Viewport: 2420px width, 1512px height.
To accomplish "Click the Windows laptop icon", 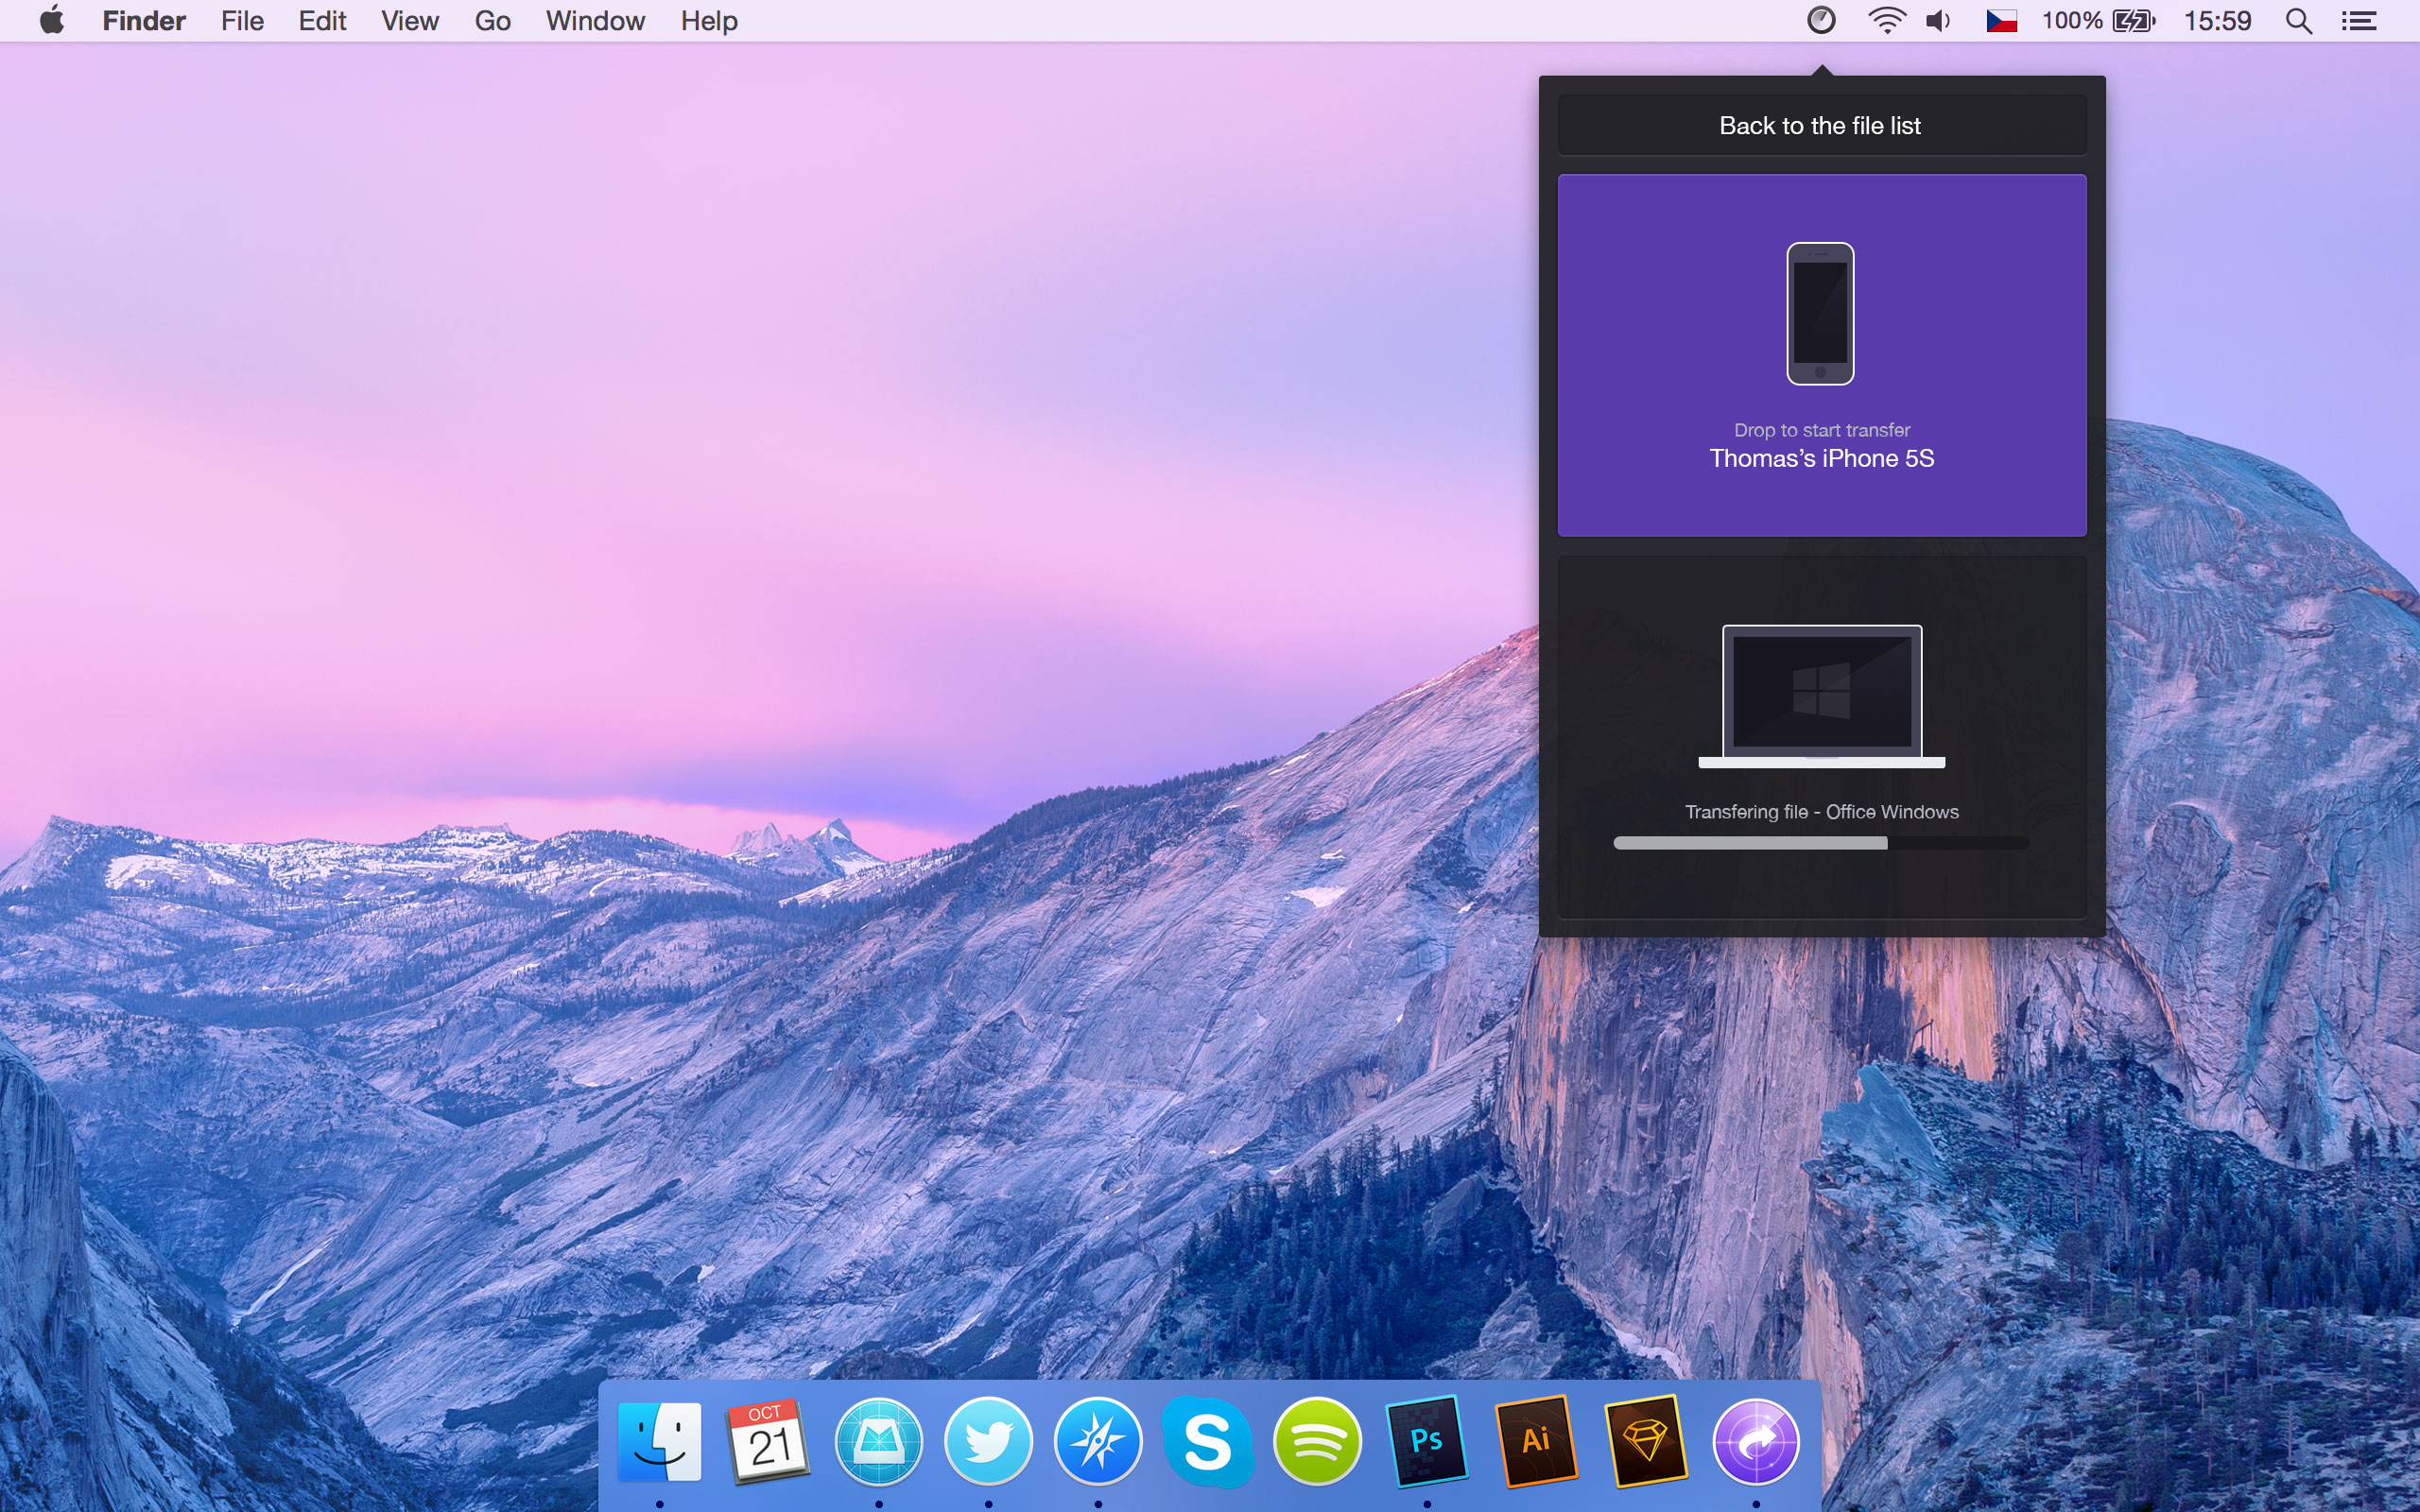I will pos(1821,697).
